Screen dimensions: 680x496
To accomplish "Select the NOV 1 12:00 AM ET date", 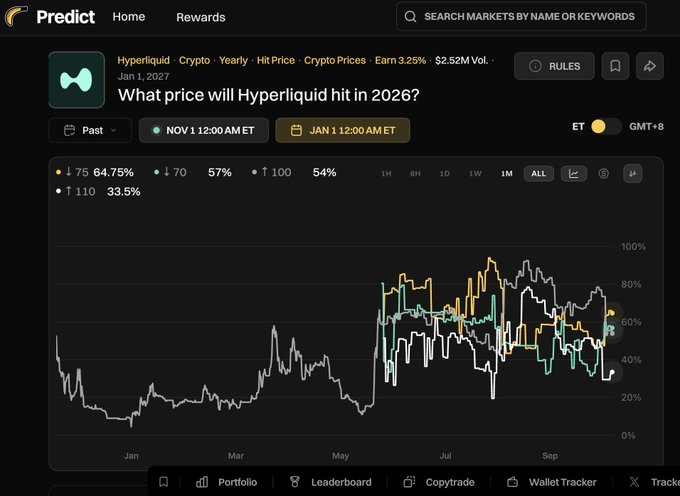I will (204, 130).
